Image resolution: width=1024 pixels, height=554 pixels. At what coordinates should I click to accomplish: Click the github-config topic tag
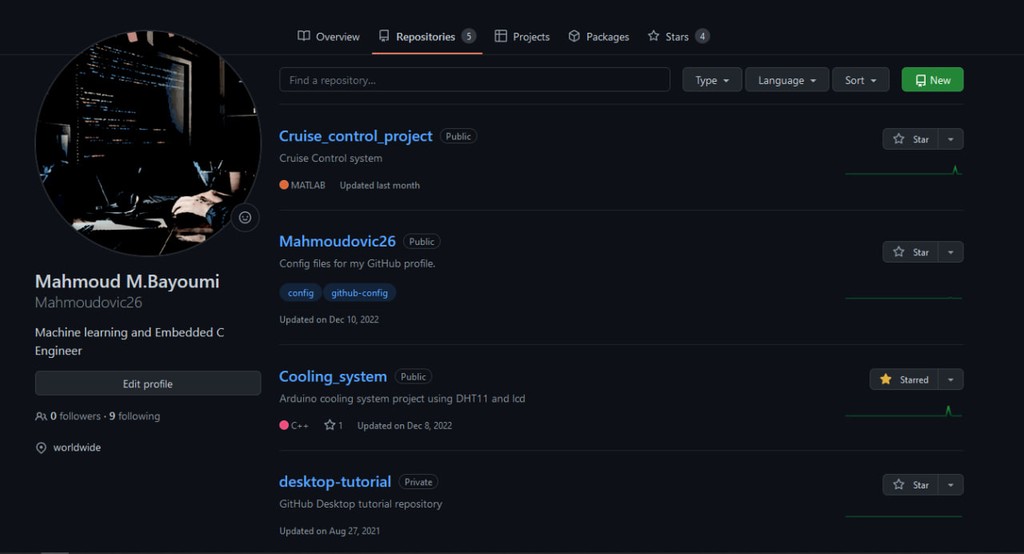coord(359,293)
